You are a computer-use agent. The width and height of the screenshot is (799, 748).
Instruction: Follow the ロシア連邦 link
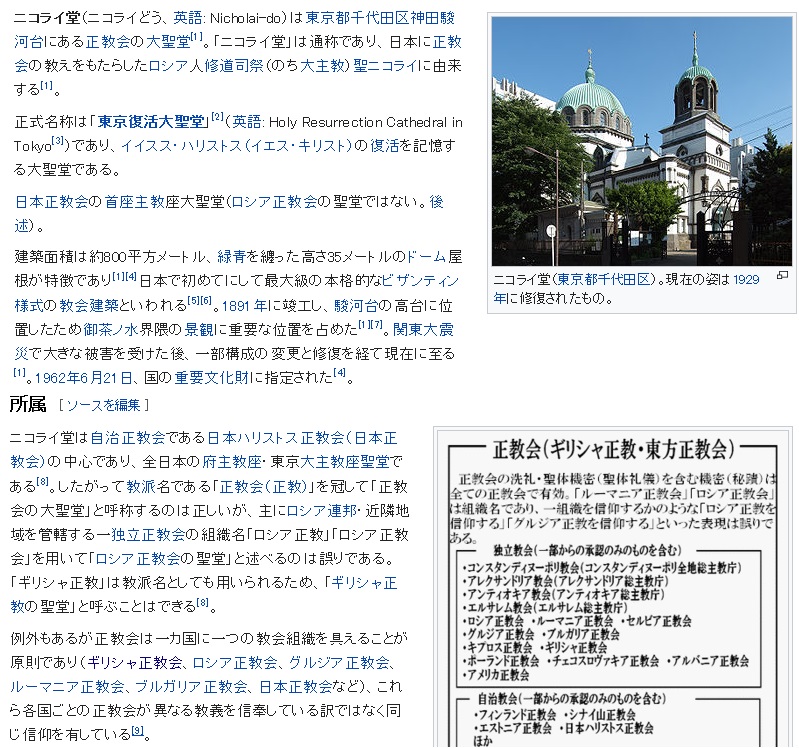(321, 510)
